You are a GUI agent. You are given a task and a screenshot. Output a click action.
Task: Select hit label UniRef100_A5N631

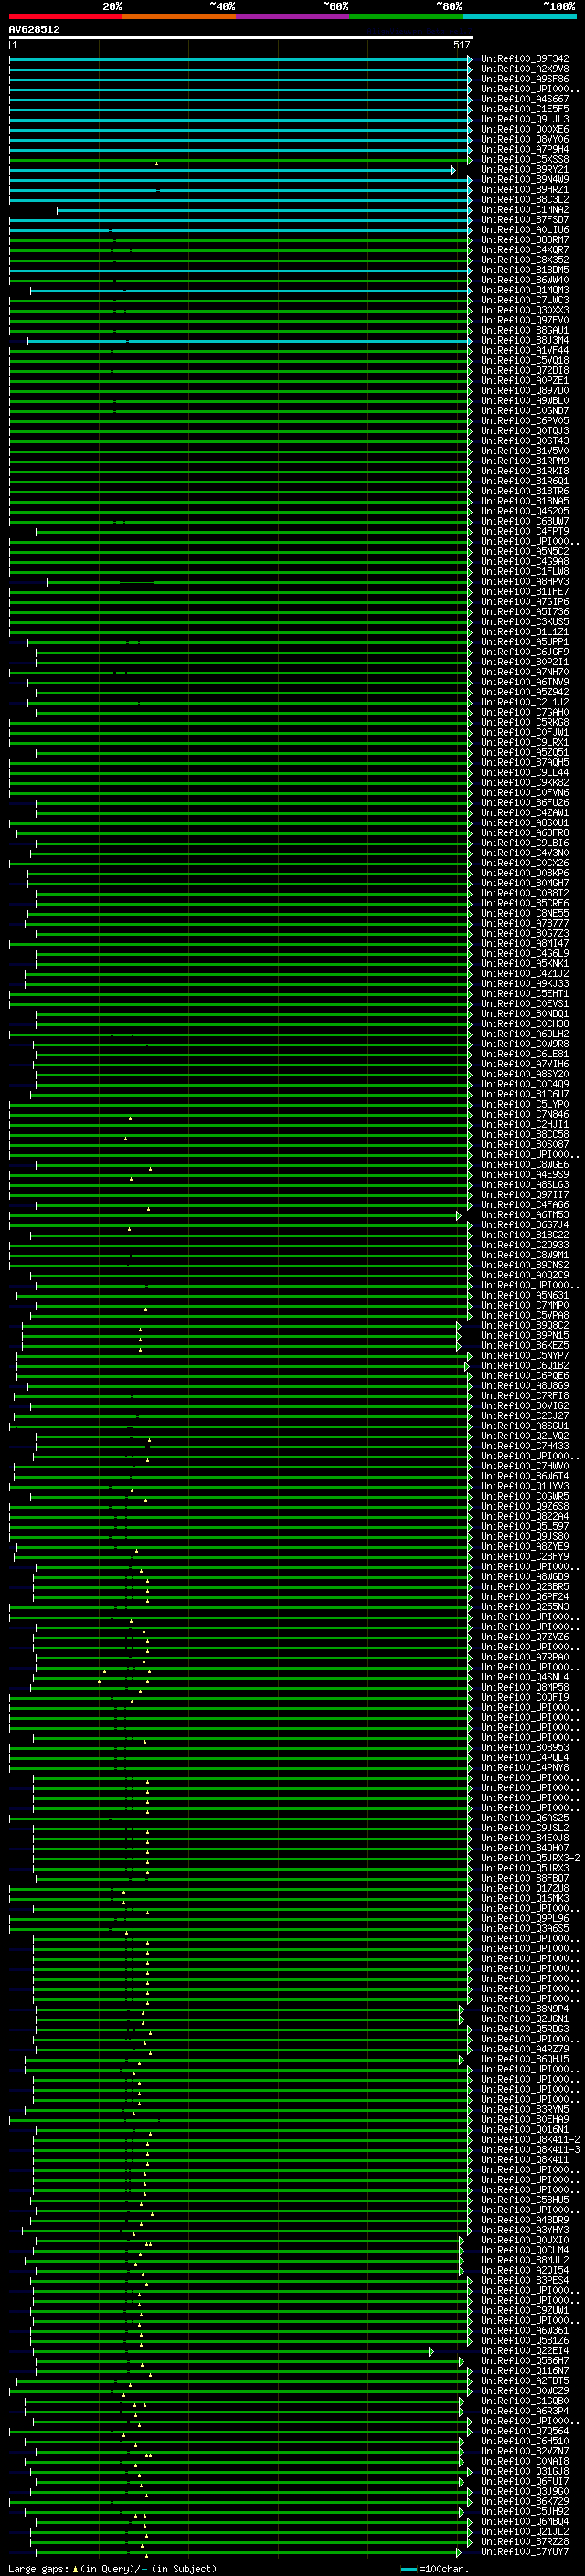(x=525, y=1296)
